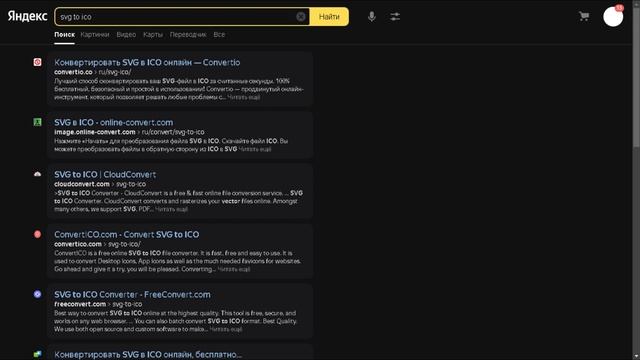
Task: Switch to the Видео tab
Action: [126, 35]
